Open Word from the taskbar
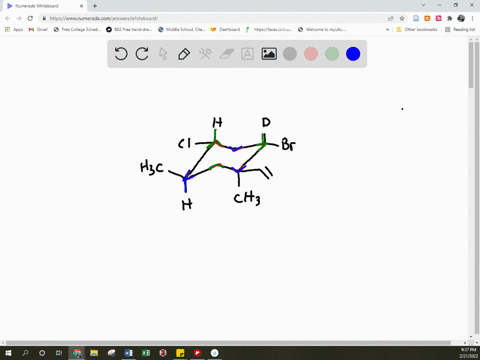 pyautogui.click(x=128, y=353)
